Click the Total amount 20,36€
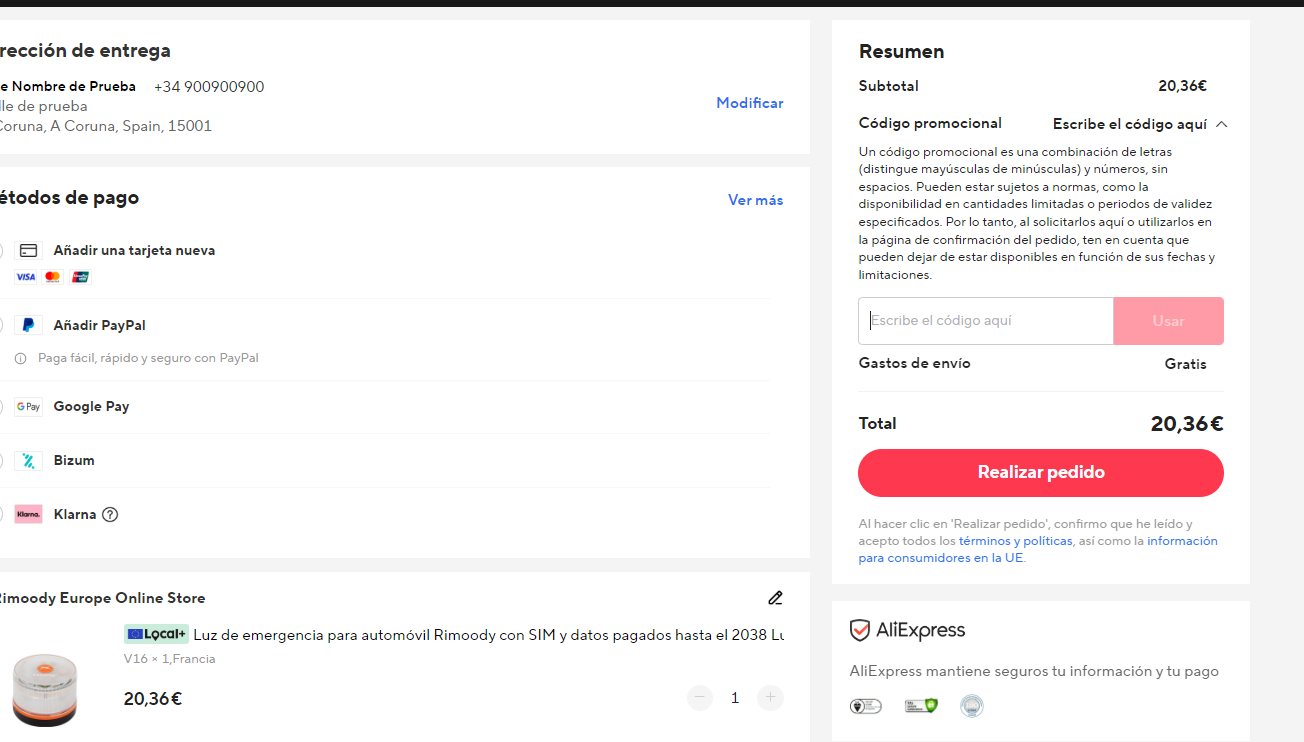Image resolution: width=1304 pixels, height=742 pixels. [1187, 424]
